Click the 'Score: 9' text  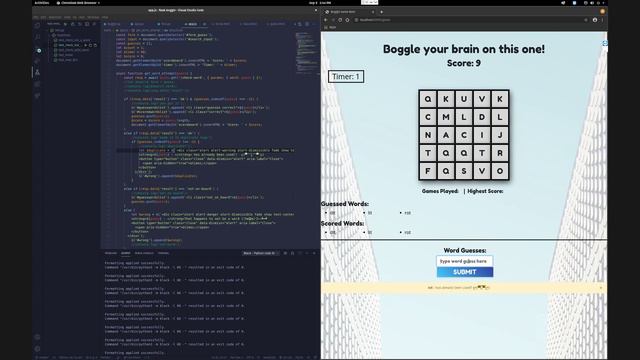(x=464, y=63)
